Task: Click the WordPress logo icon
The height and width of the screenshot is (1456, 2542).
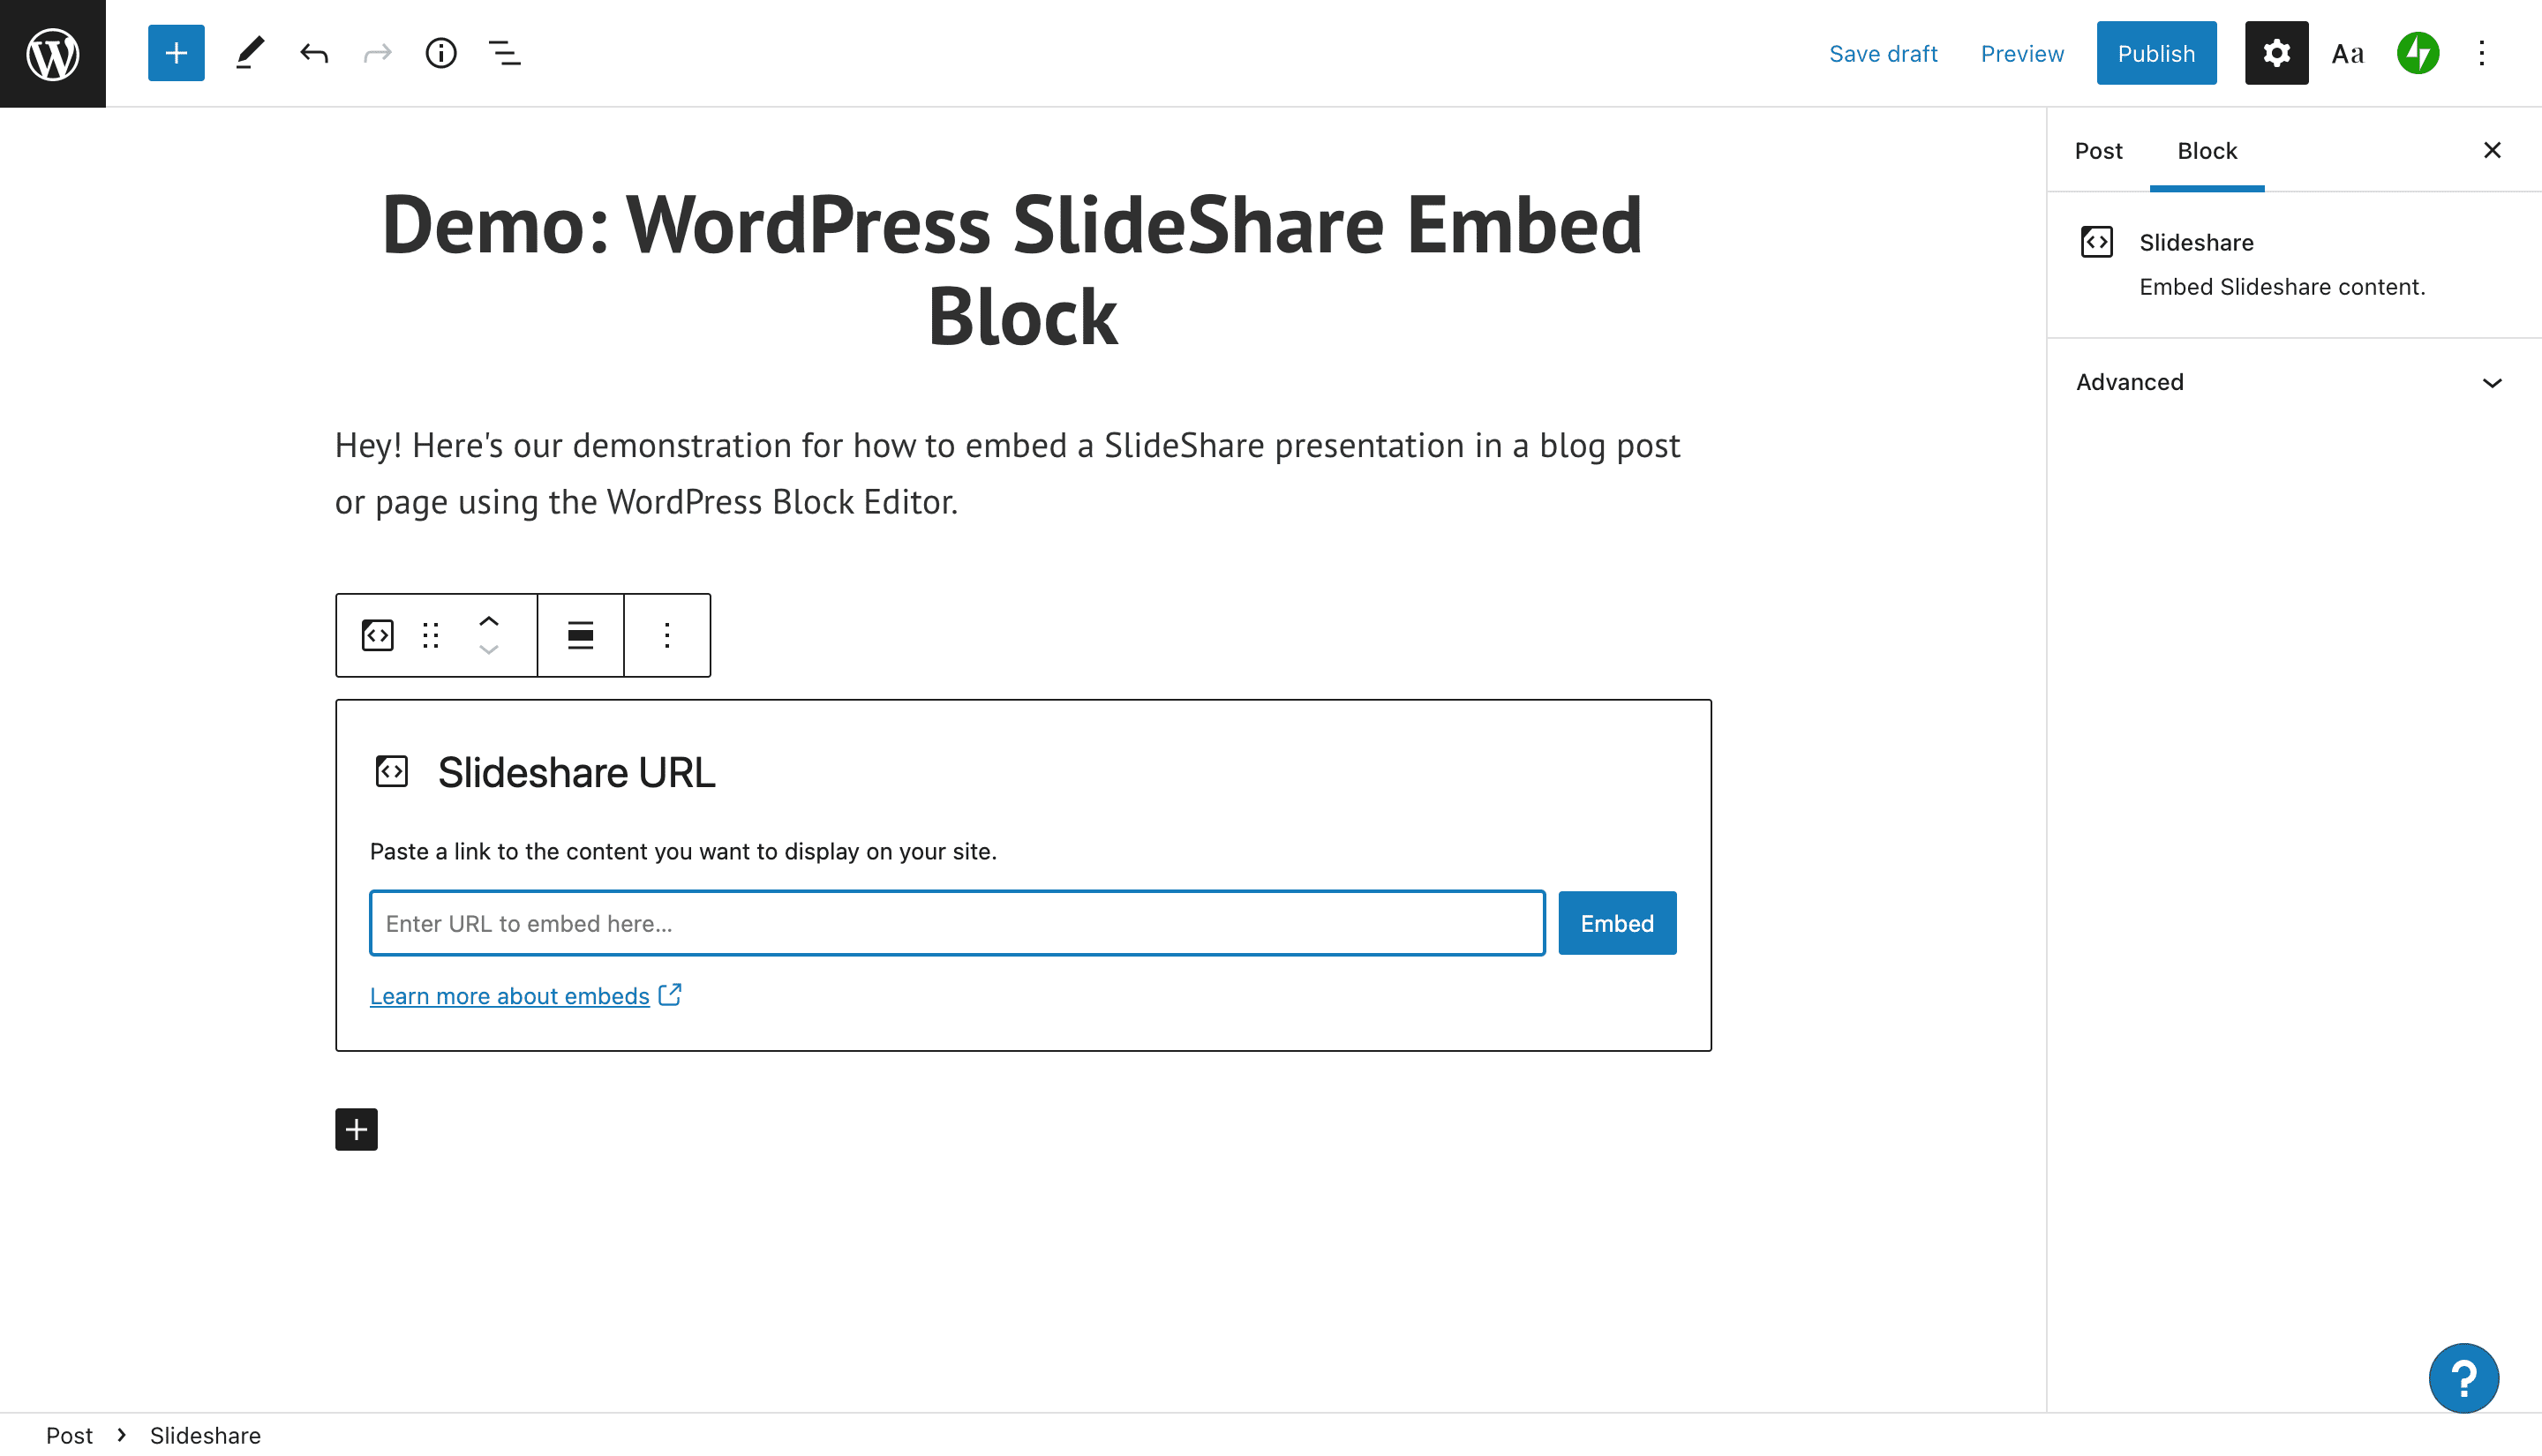Action: 52,53
